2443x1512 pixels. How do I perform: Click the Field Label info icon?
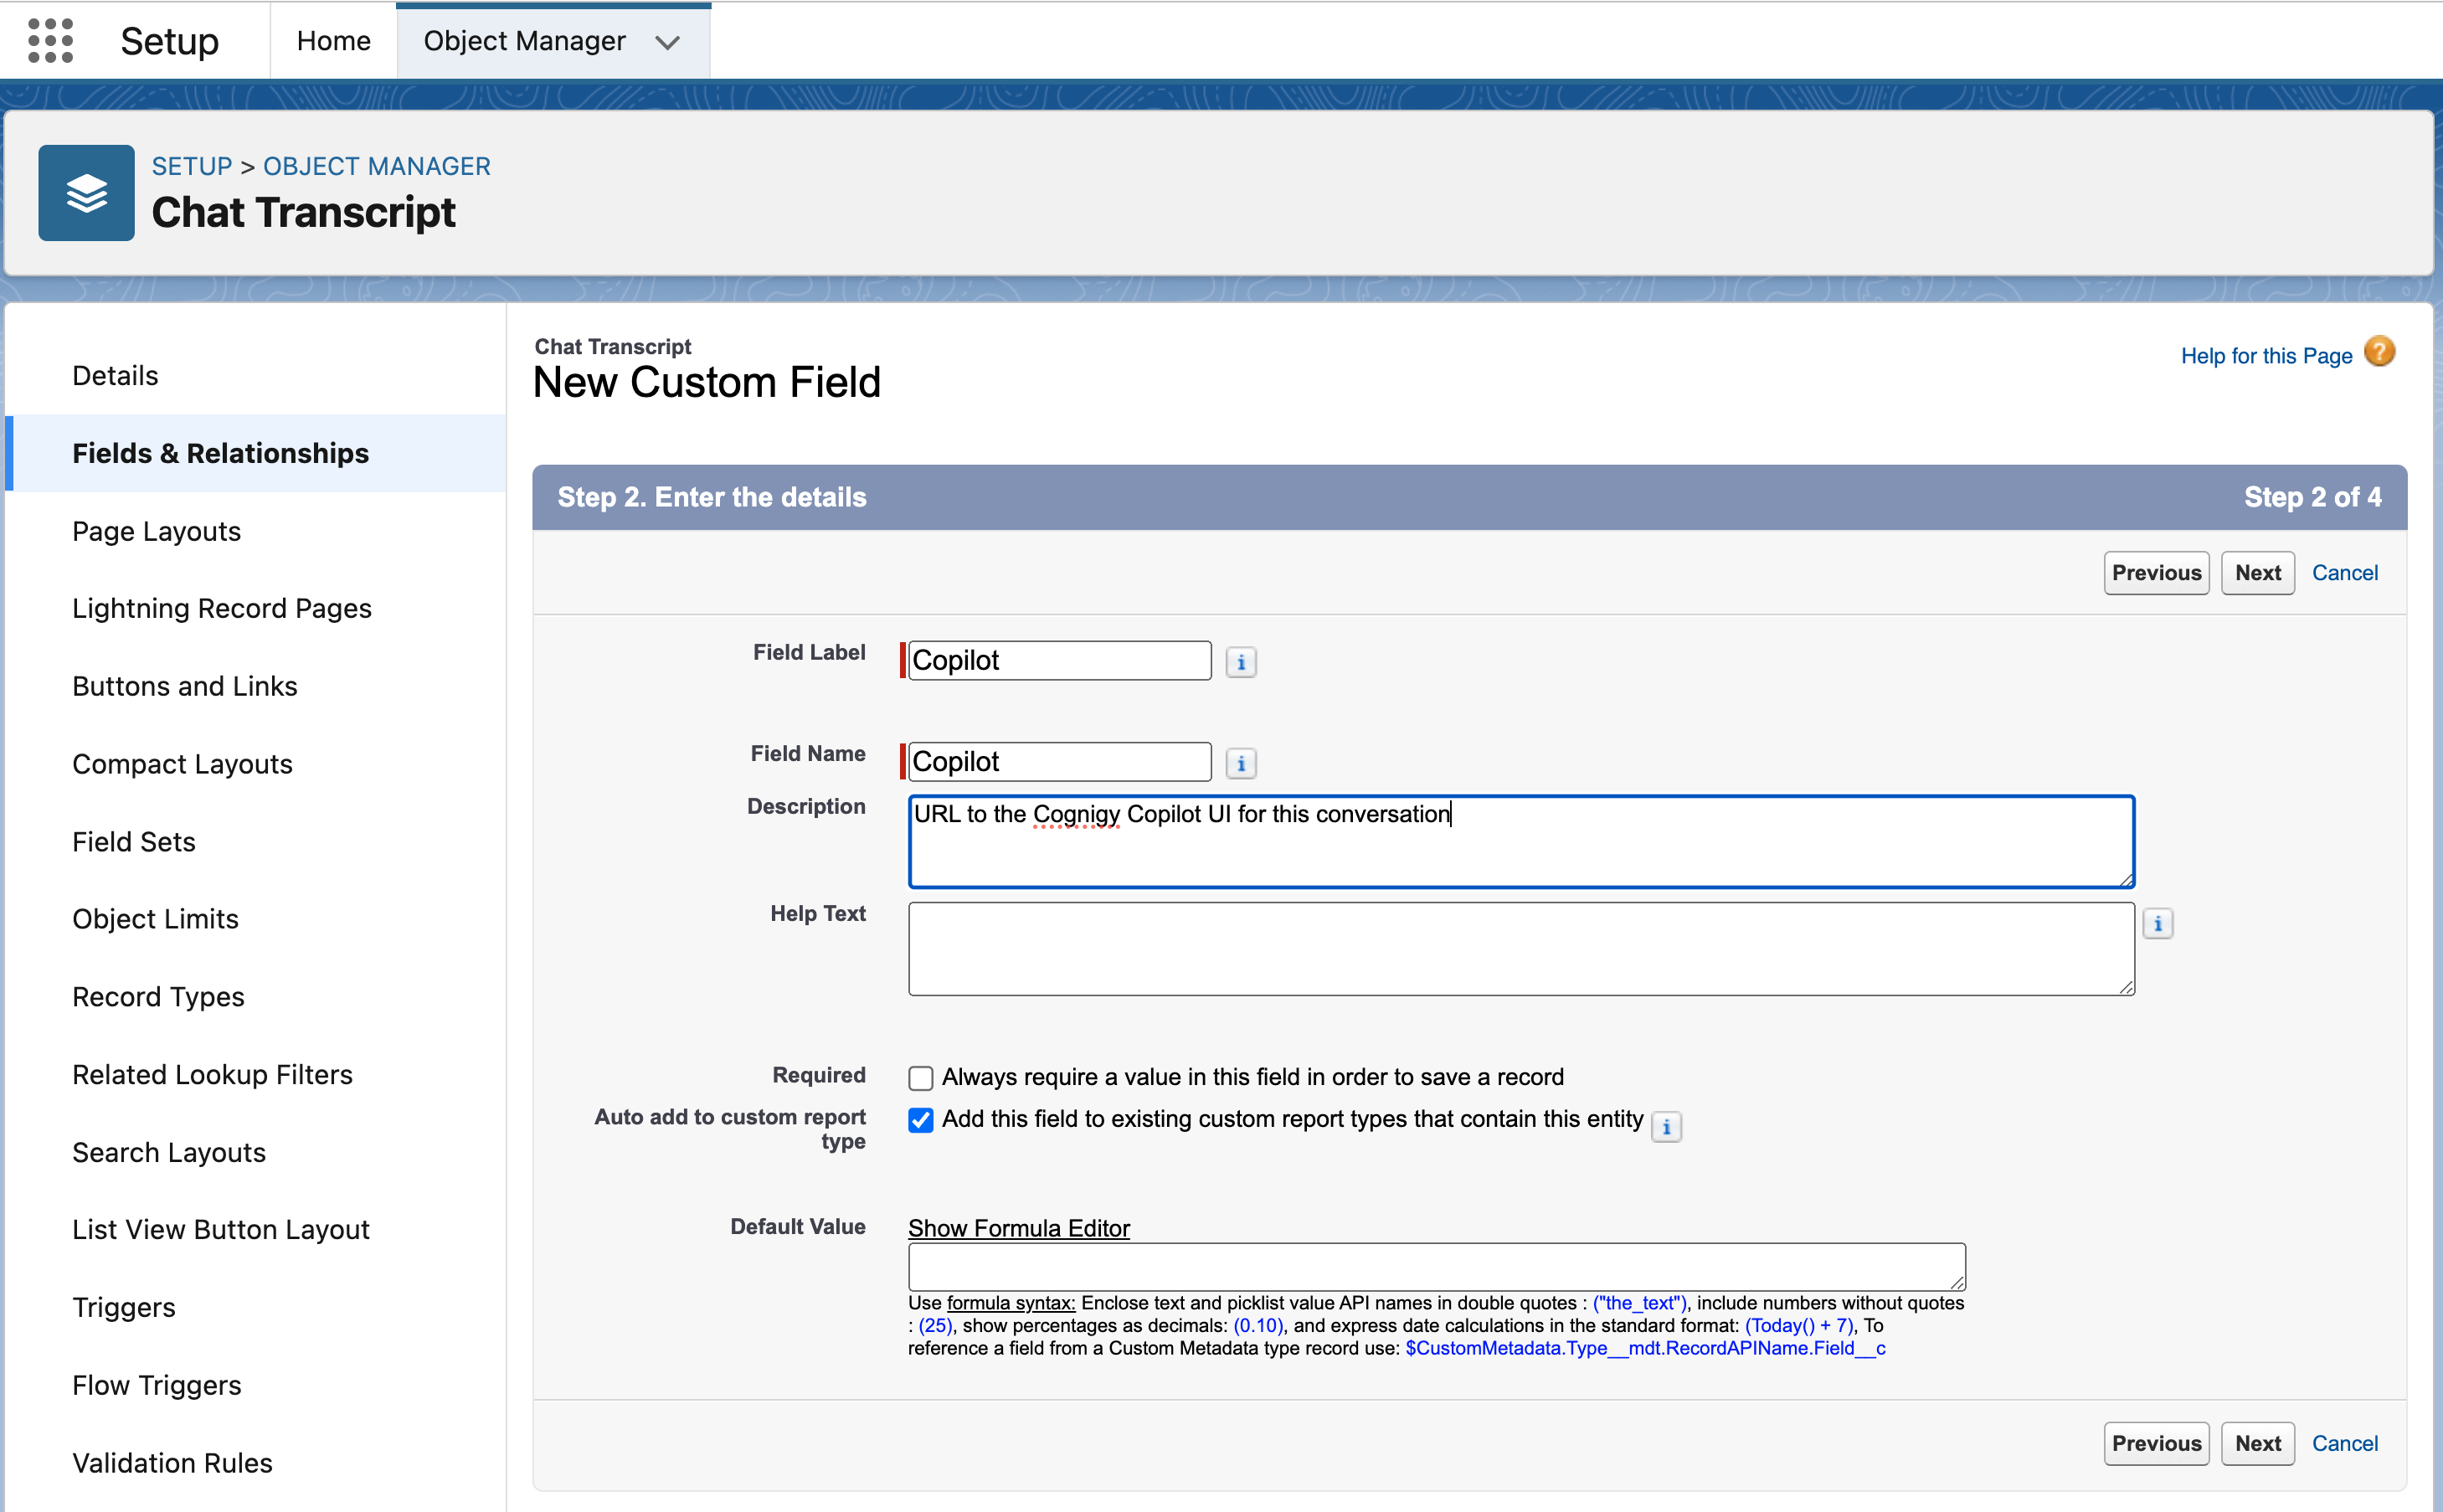pyautogui.click(x=1240, y=662)
